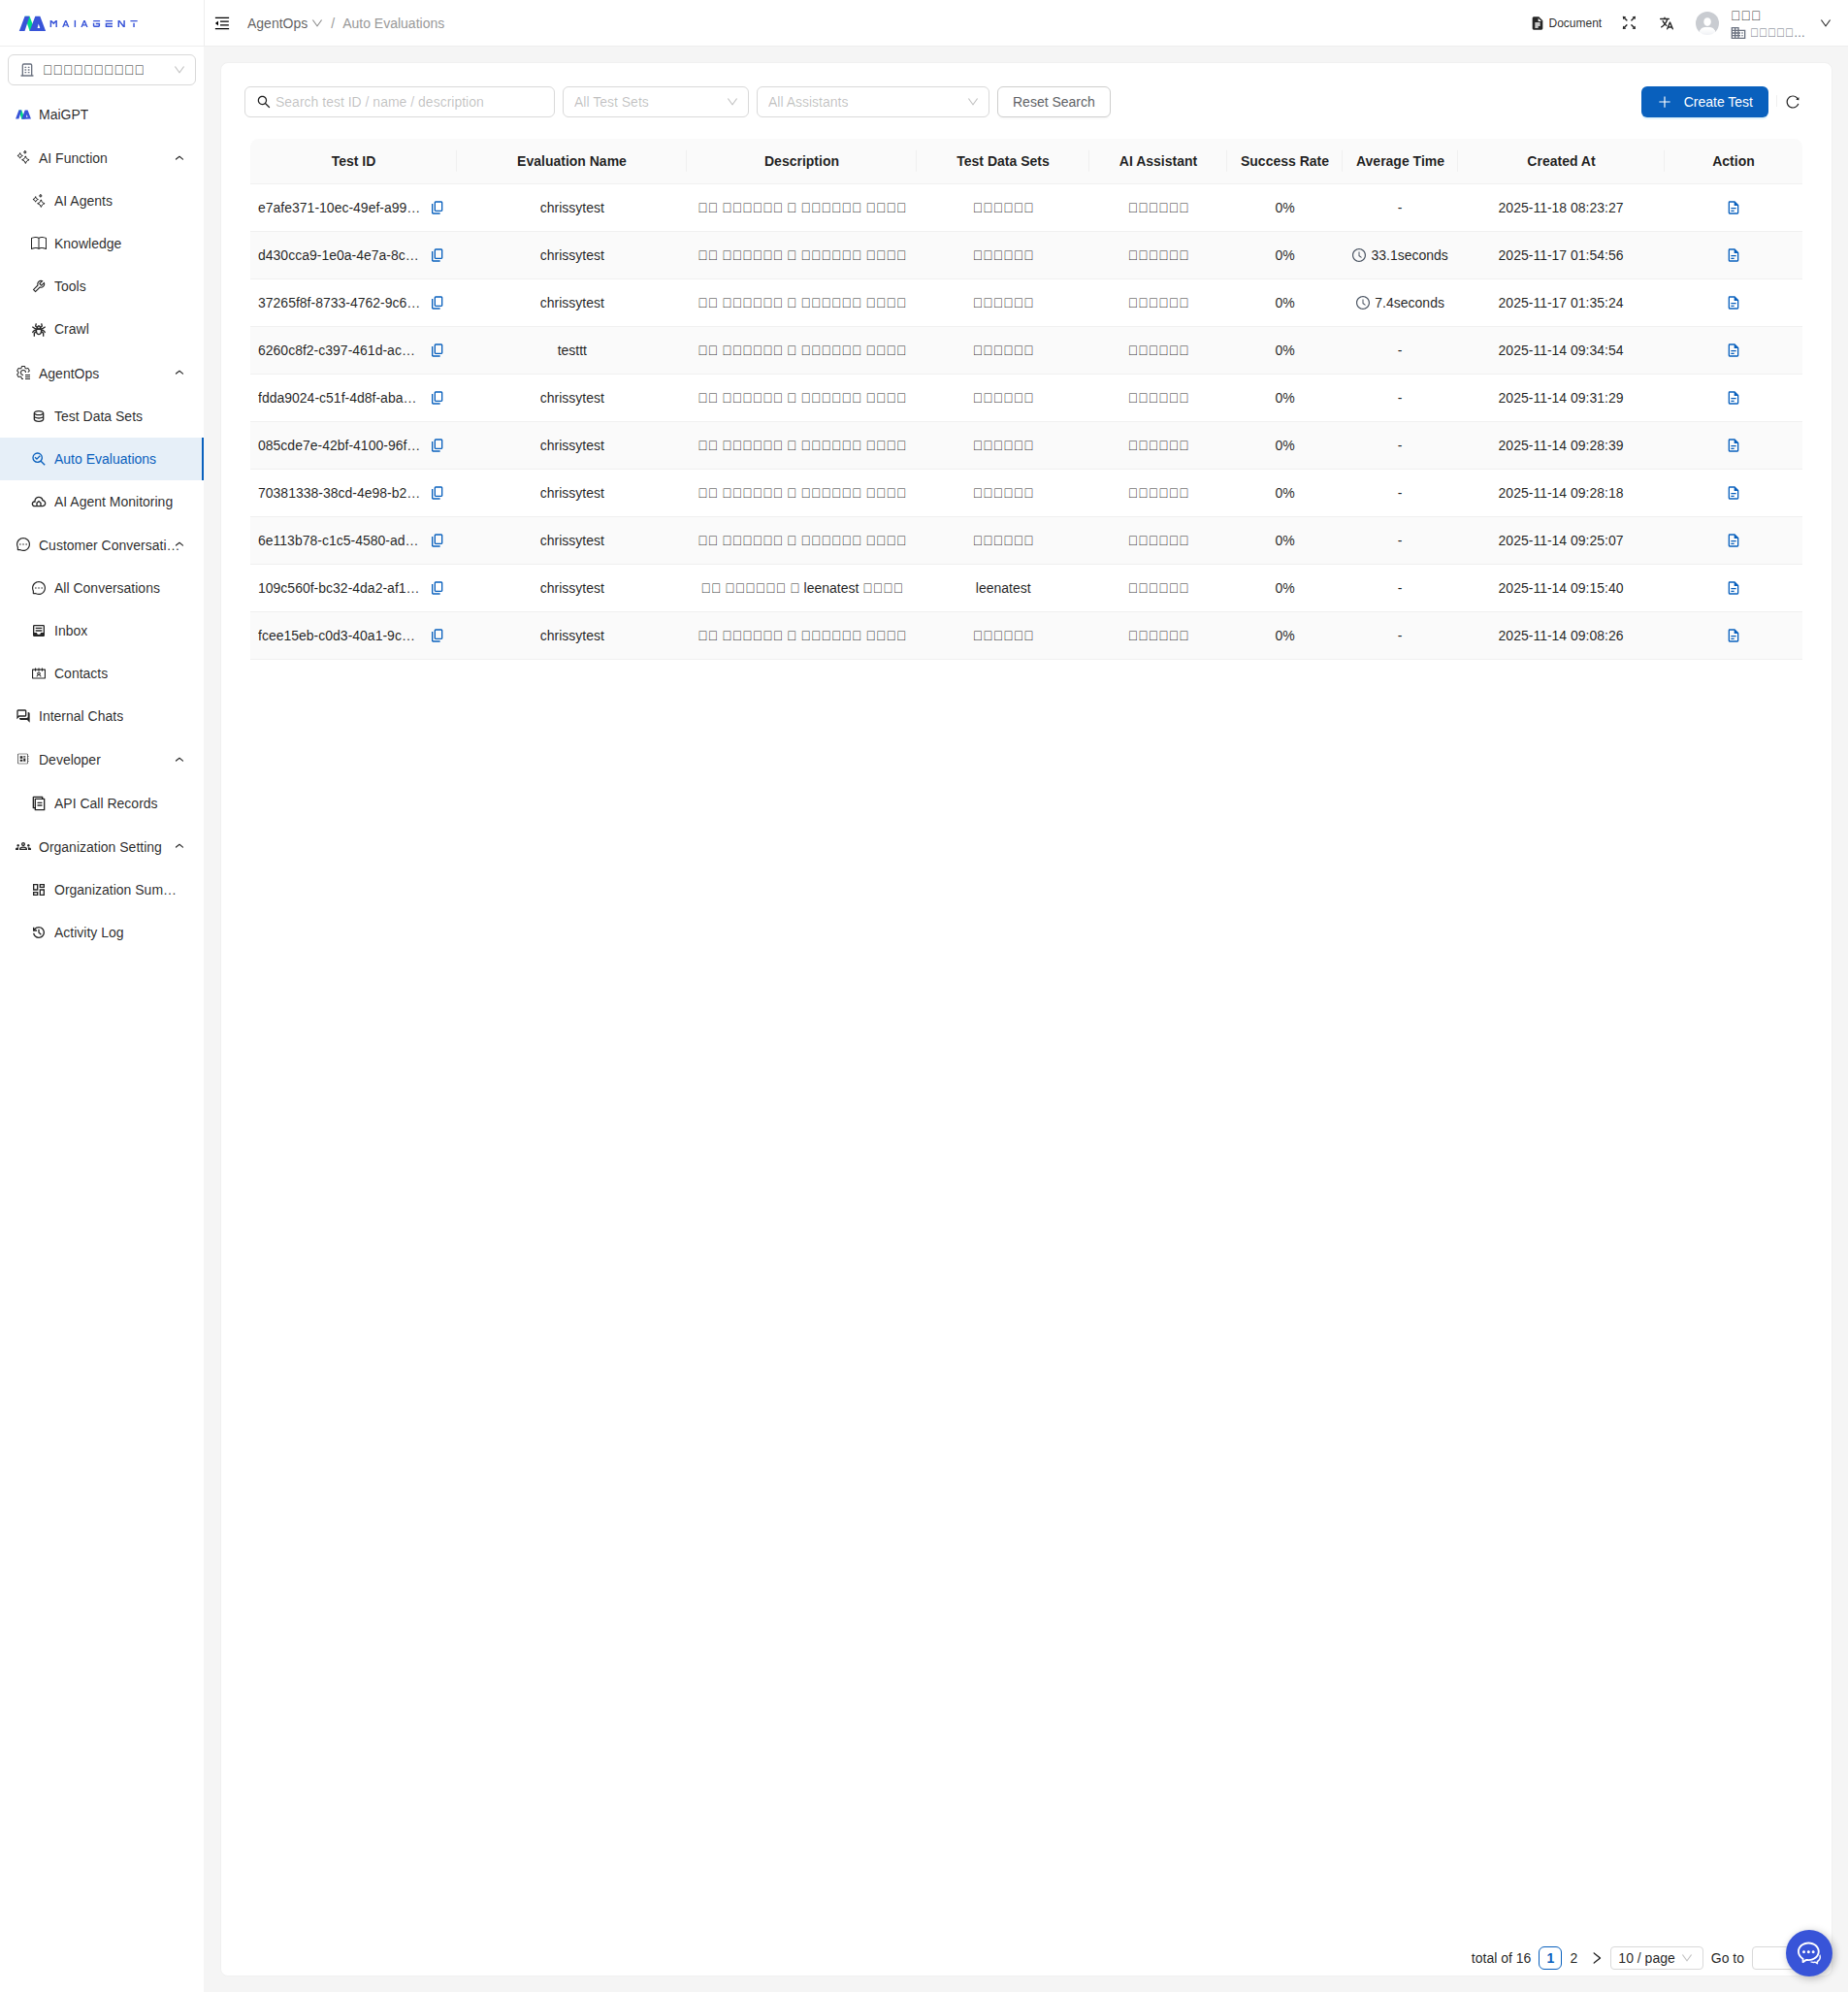Open the Activity Log page
The image size is (1848, 1992).
click(x=89, y=932)
